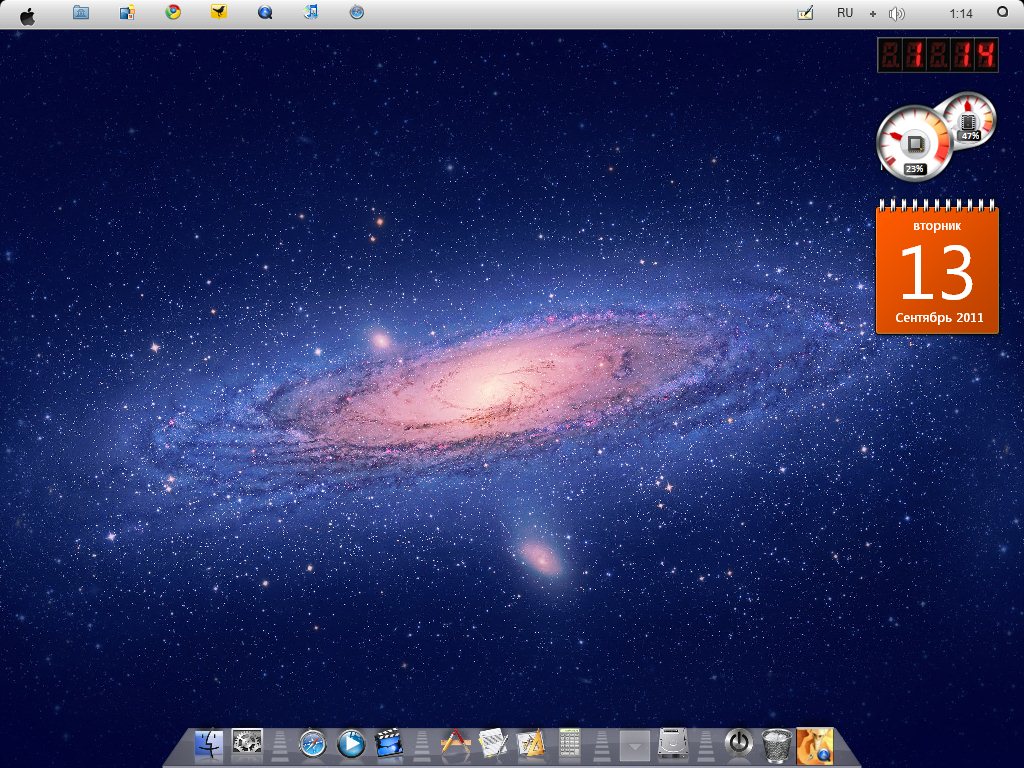Open System Preferences gear in dock
This screenshot has height=768, width=1024.
(247, 743)
